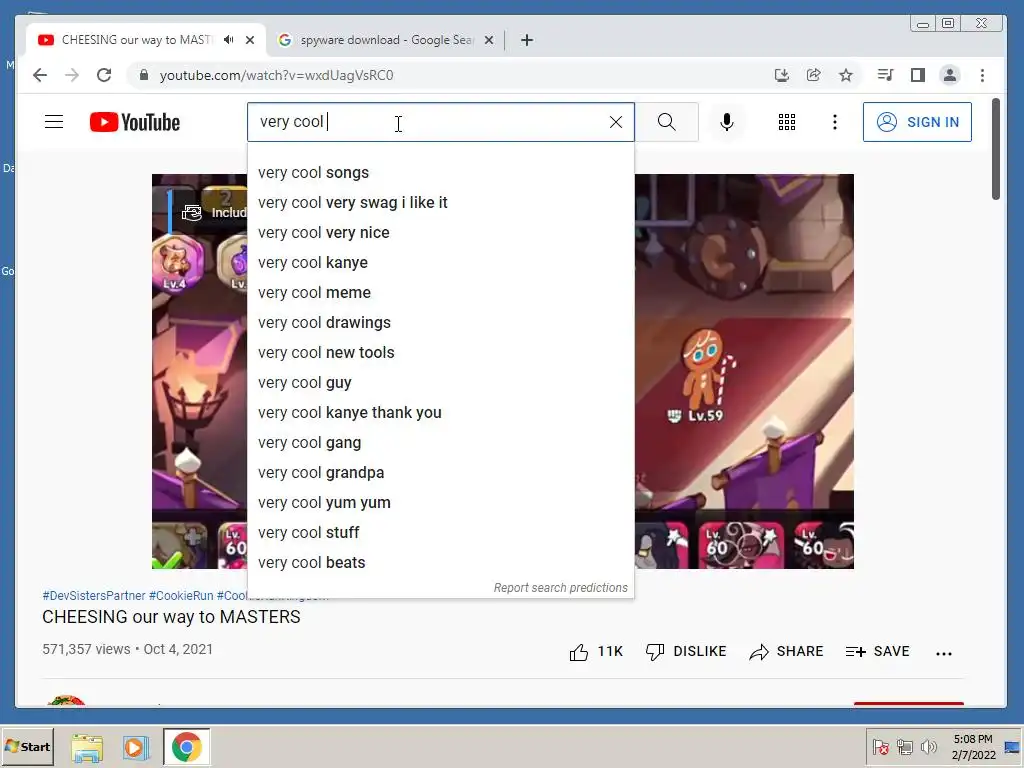Open the Action Center flag icon
The width and height of the screenshot is (1024, 768).
pyautogui.click(x=880, y=746)
